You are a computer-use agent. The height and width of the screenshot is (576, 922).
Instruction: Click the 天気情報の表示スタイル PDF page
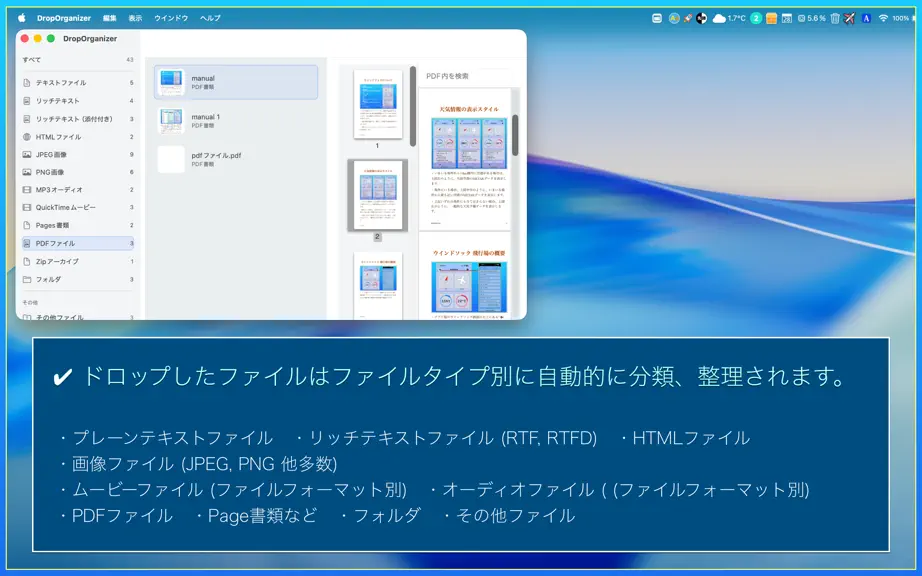pyautogui.click(x=465, y=159)
